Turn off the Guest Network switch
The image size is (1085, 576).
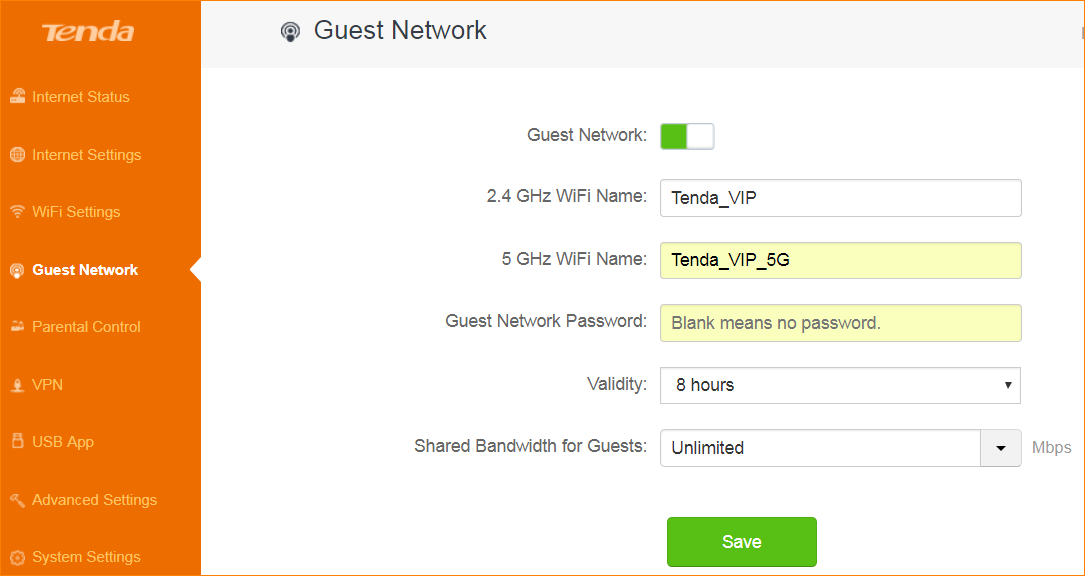pyautogui.click(x=687, y=136)
